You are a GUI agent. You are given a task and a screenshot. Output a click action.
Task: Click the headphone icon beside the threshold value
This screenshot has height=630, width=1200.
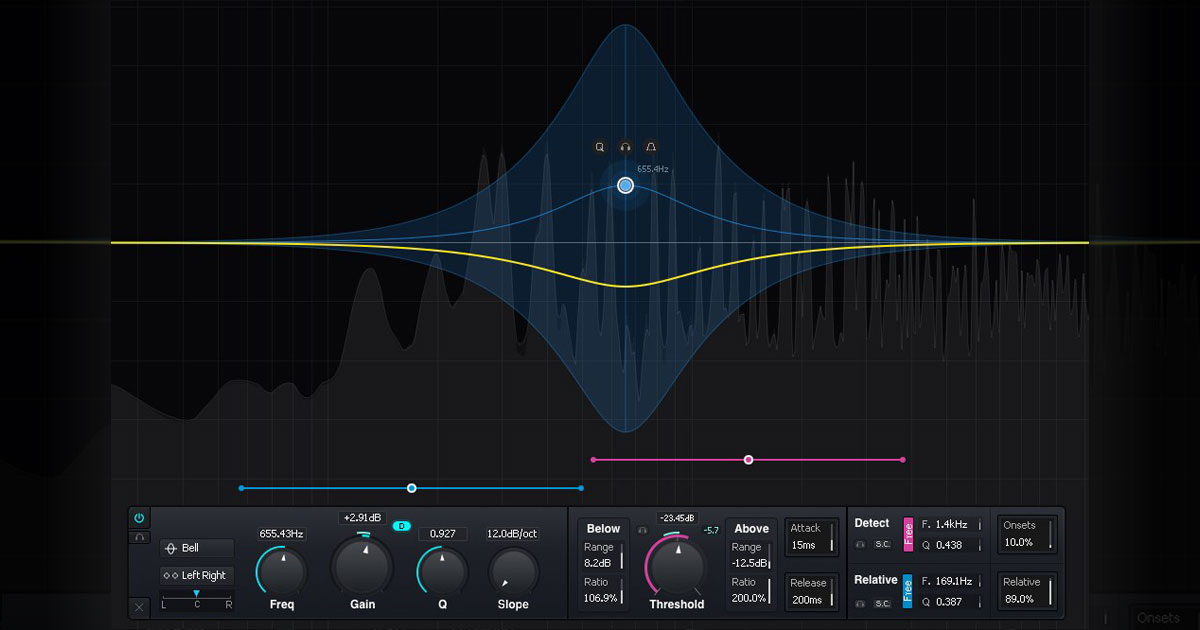[x=643, y=529]
